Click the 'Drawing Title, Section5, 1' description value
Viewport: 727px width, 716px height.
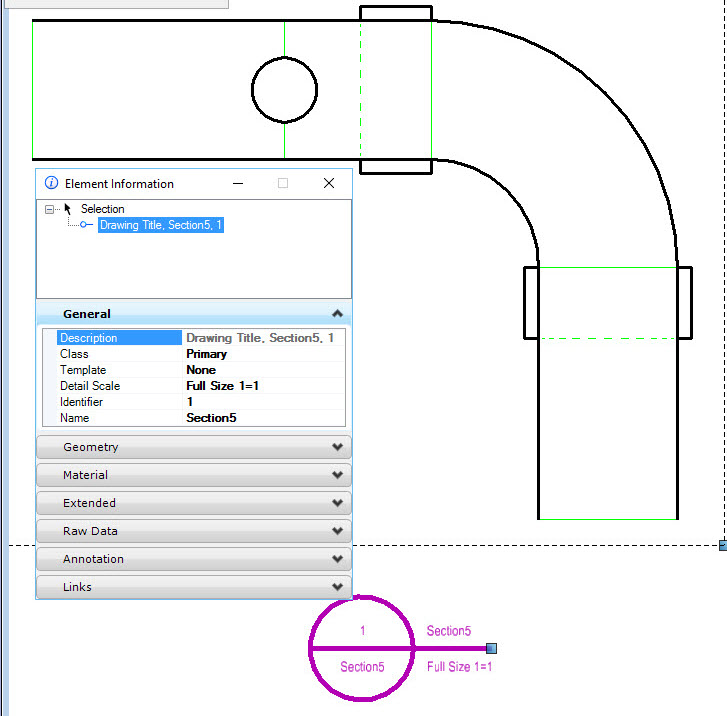pos(260,338)
